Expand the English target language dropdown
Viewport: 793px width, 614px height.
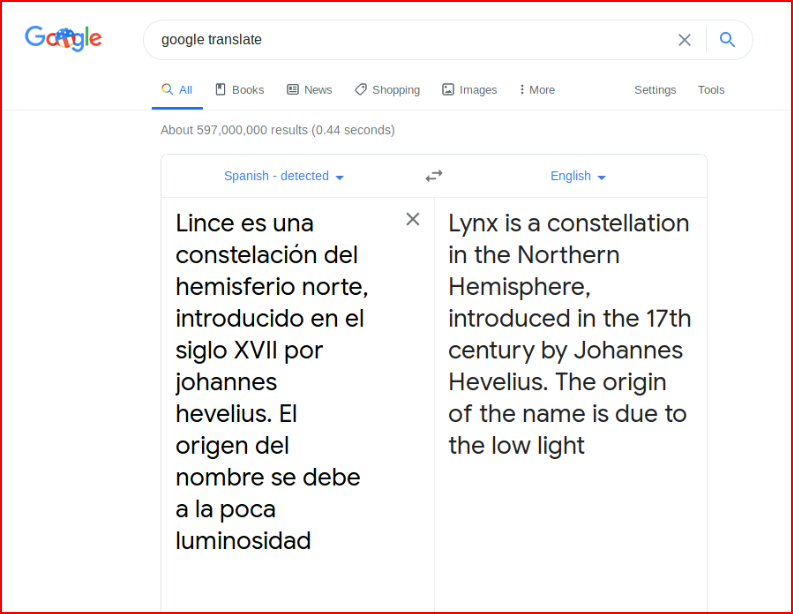(x=578, y=176)
